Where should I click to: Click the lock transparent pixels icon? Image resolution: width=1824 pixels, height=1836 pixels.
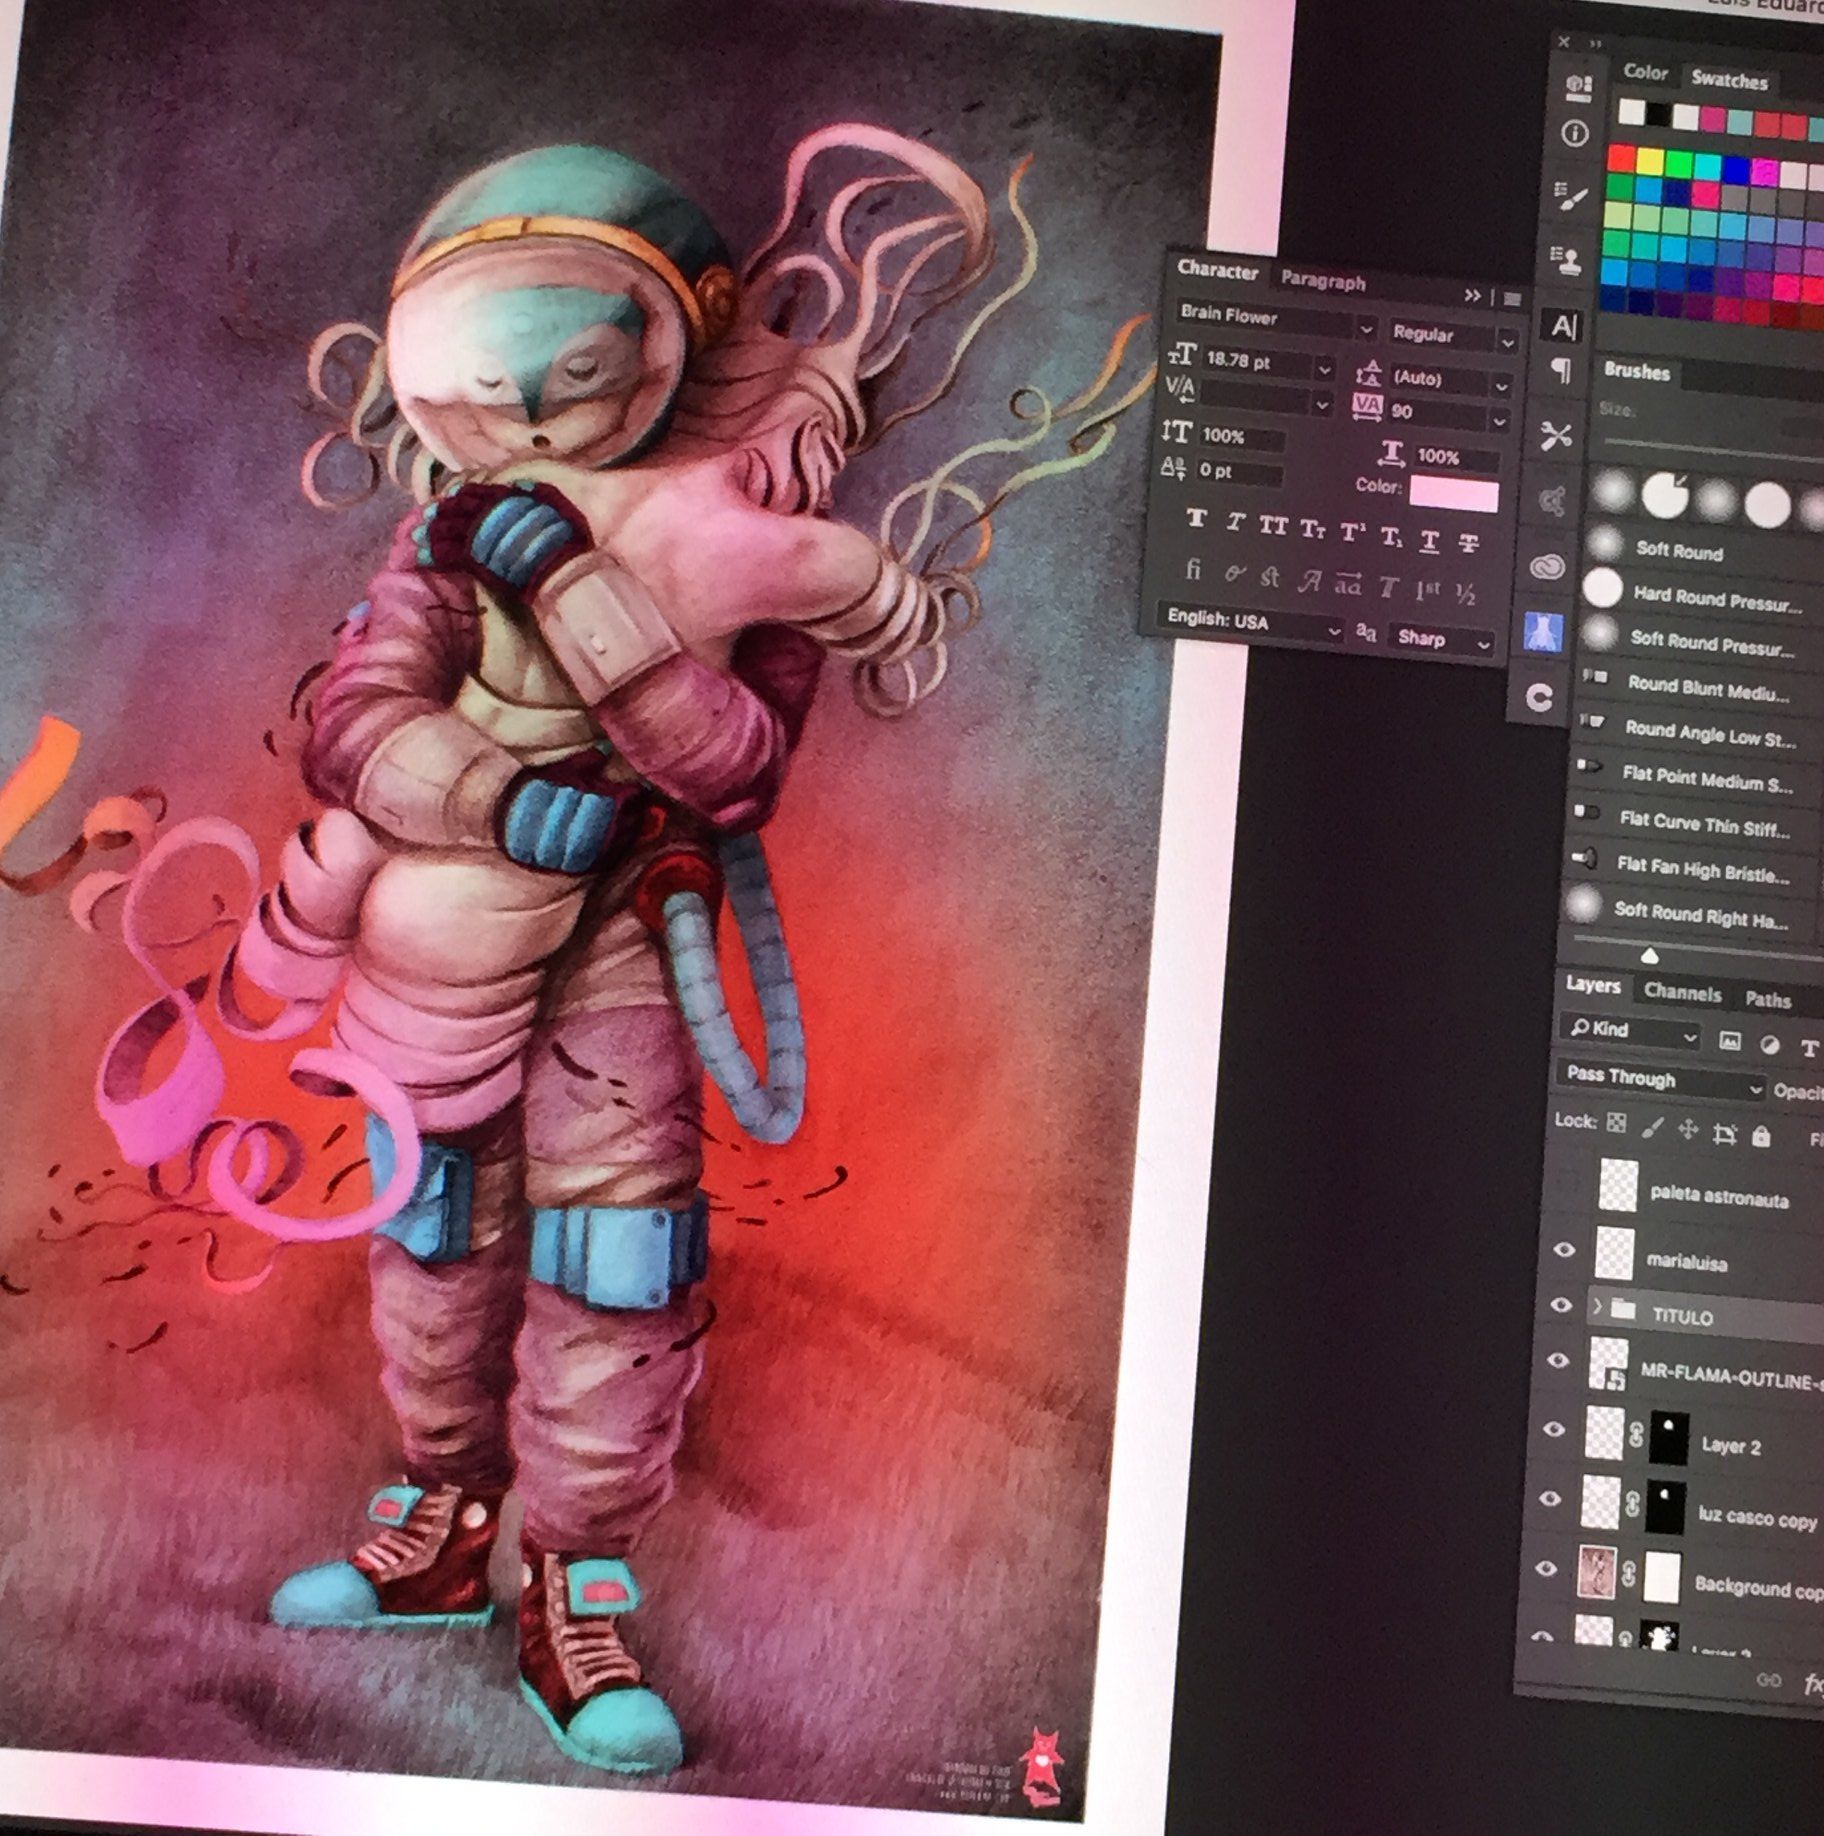click(1616, 1123)
